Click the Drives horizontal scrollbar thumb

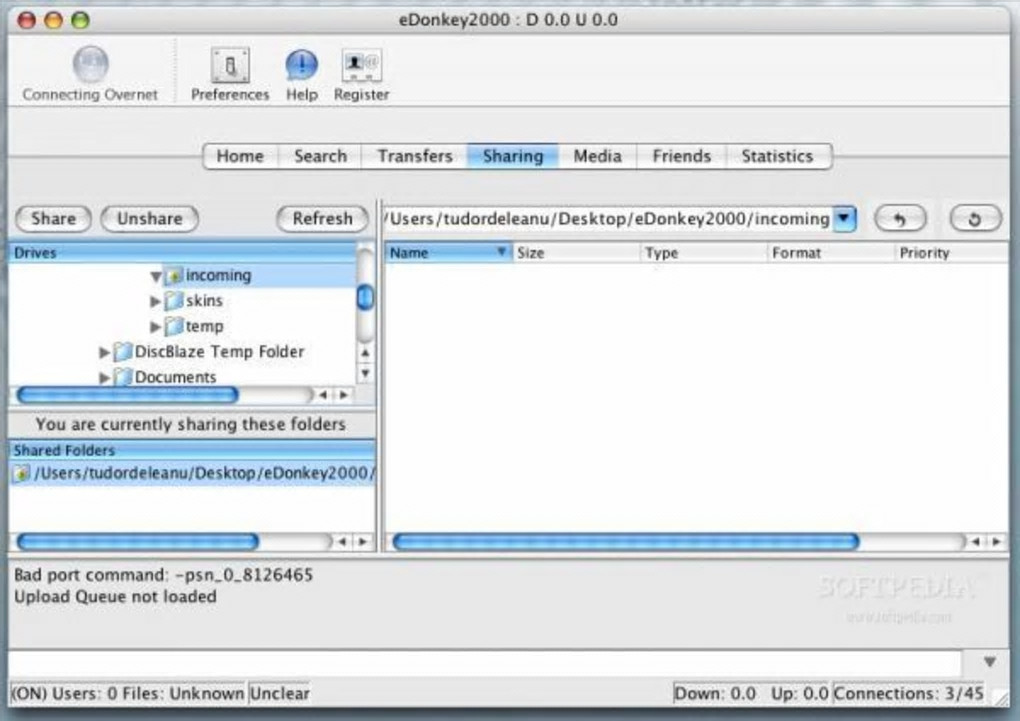coord(128,394)
